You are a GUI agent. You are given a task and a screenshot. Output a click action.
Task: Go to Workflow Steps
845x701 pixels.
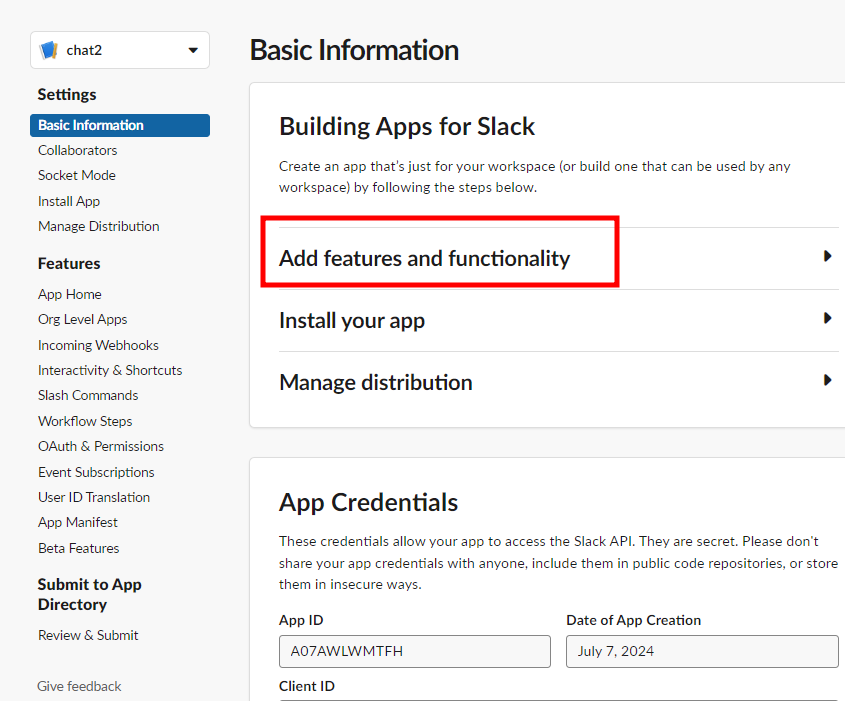pyautogui.click(x=85, y=421)
